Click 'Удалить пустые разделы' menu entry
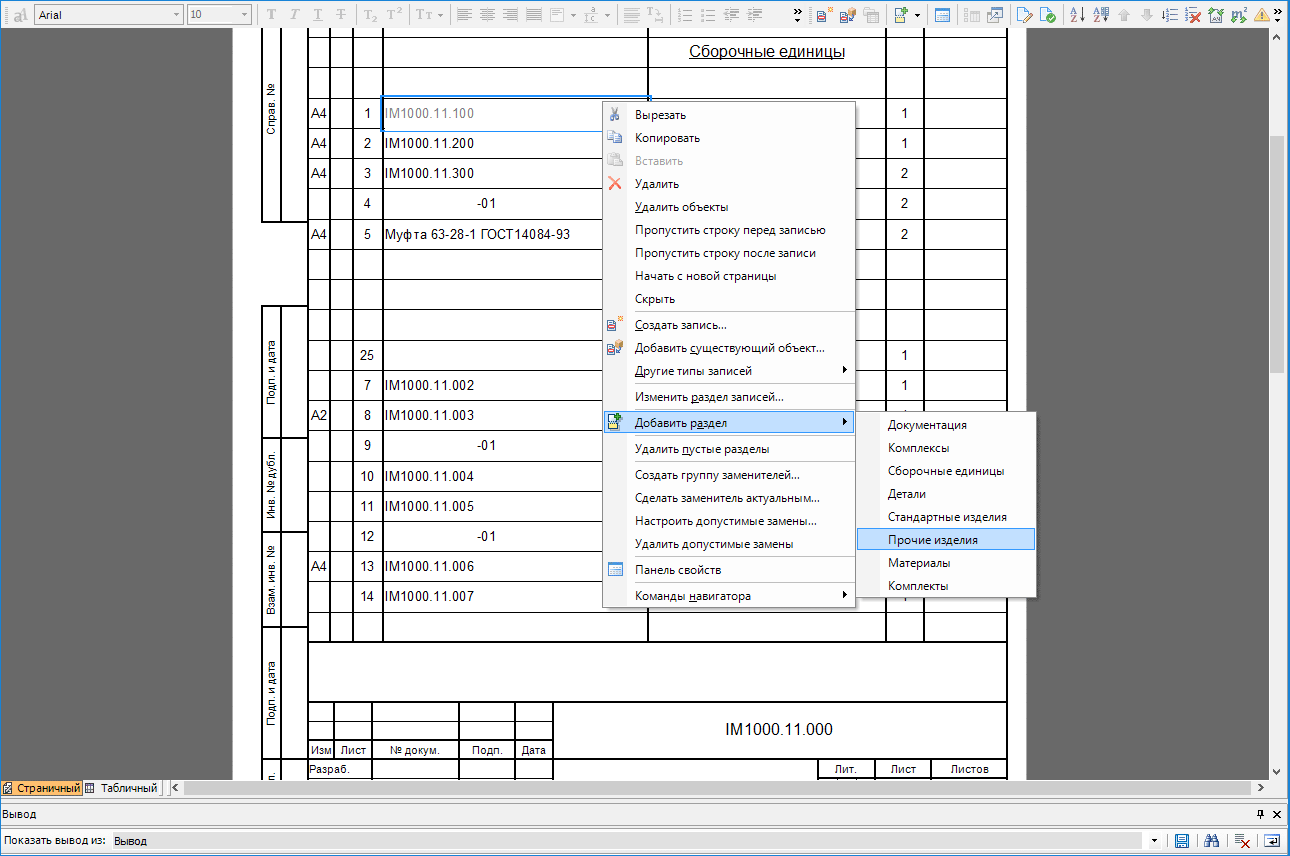Screen dimensions: 1290x856 click(x=701, y=449)
